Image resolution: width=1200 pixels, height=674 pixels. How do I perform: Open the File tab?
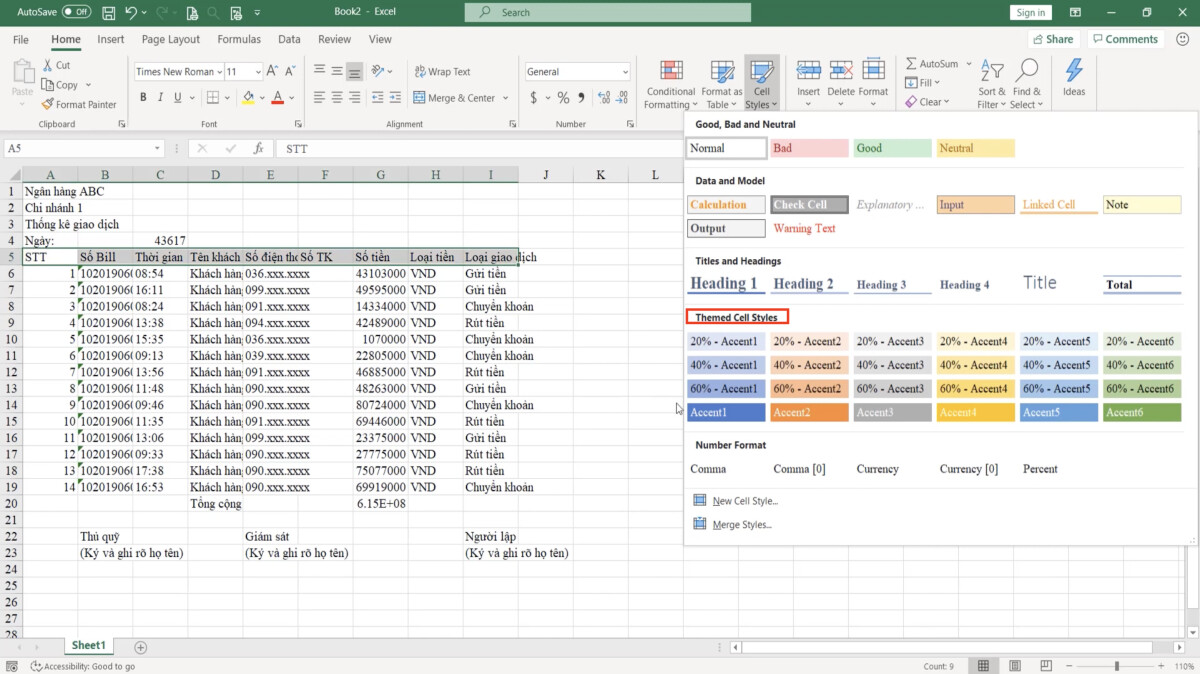click(x=21, y=39)
